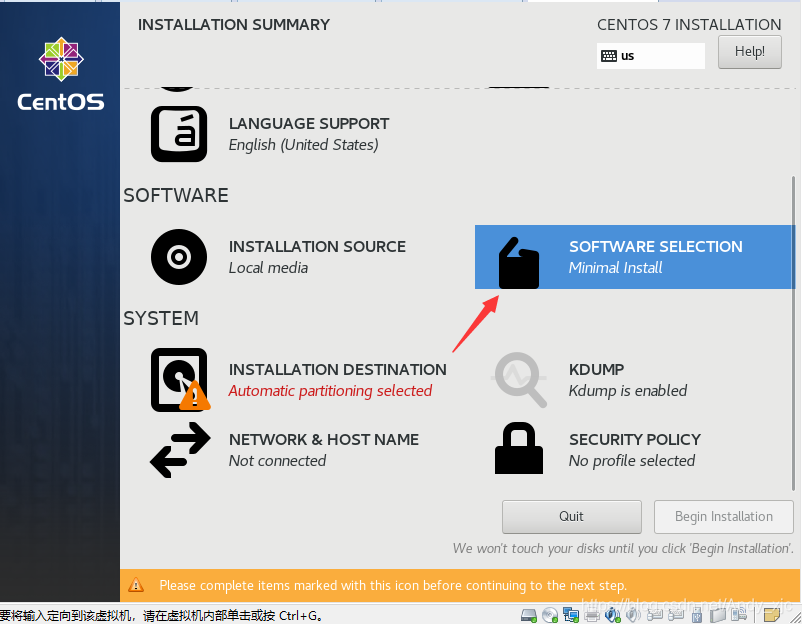802x624 pixels.
Task: Click VMware printer status icon
Action: (x=592, y=615)
